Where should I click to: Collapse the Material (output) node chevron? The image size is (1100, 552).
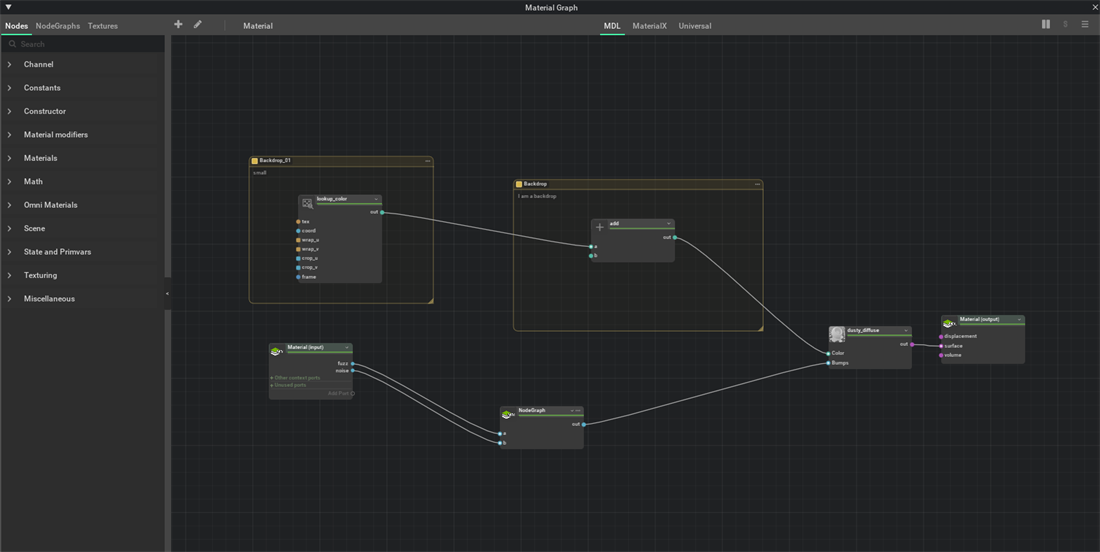1019,320
